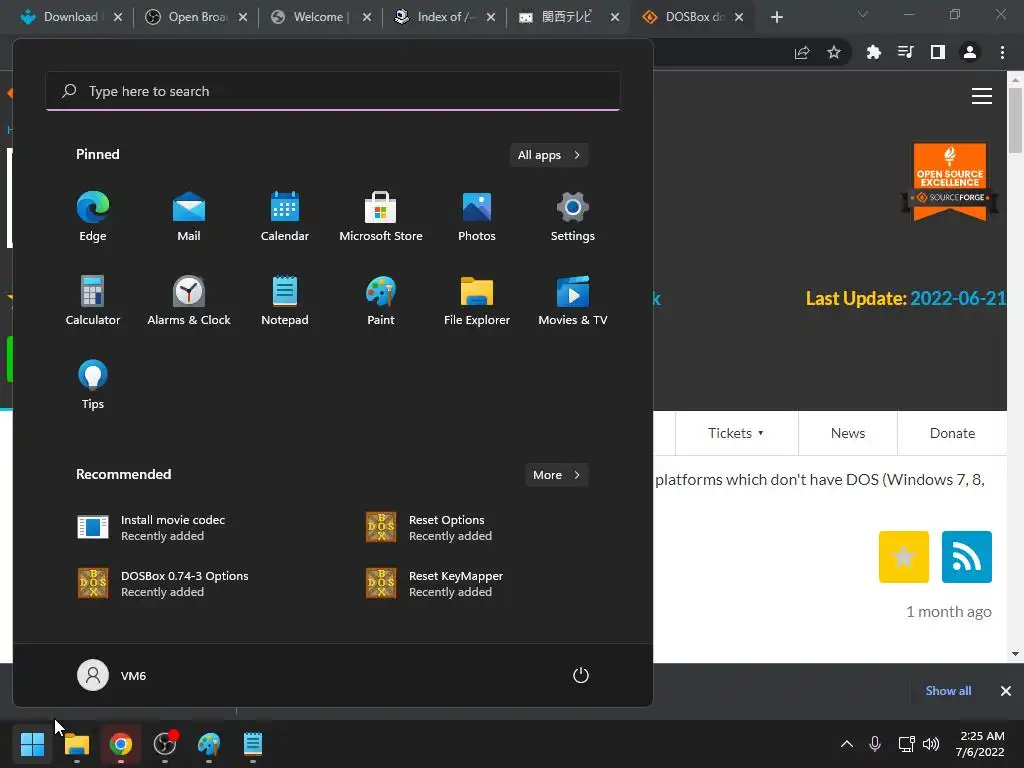Open File Explorer from pinned apps
Screen dimensions: 1024x768
click(x=477, y=300)
